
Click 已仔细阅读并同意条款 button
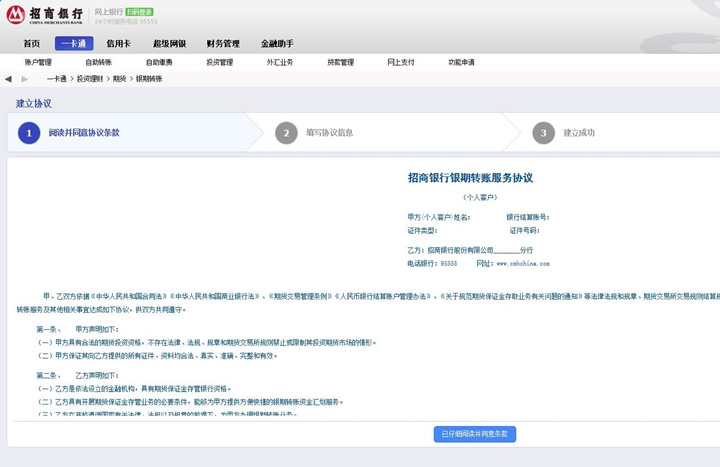coord(475,434)
